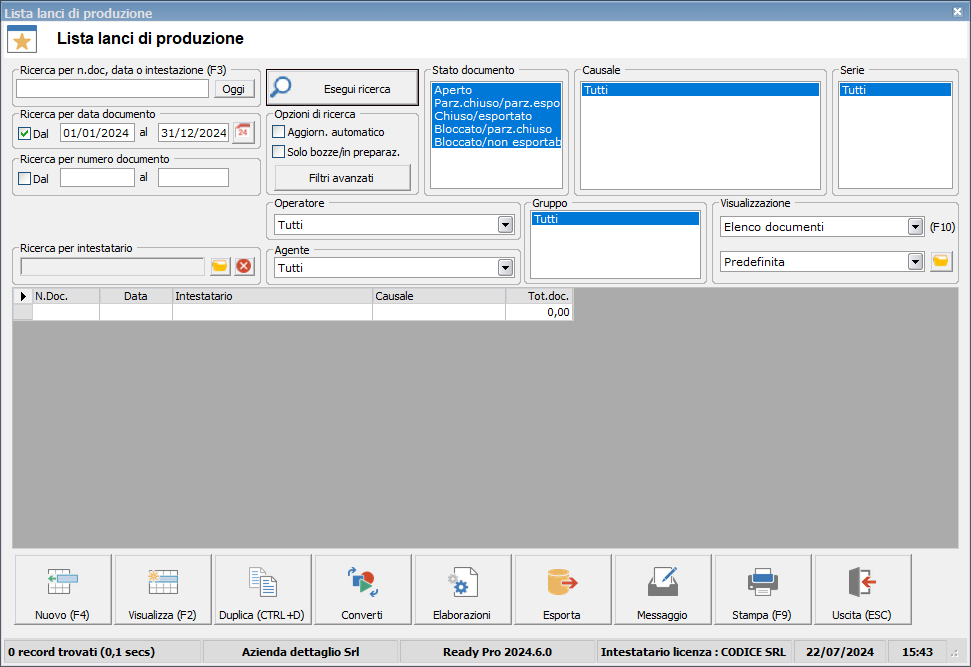The width and height of the screenshot is (971, 667).
Task: Focus the n.doc, data o intestazione search field
Action: point(113,89)
